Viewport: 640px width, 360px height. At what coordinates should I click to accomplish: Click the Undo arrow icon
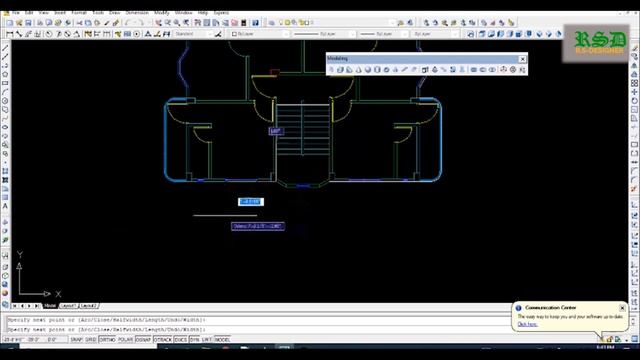point(128,23)
